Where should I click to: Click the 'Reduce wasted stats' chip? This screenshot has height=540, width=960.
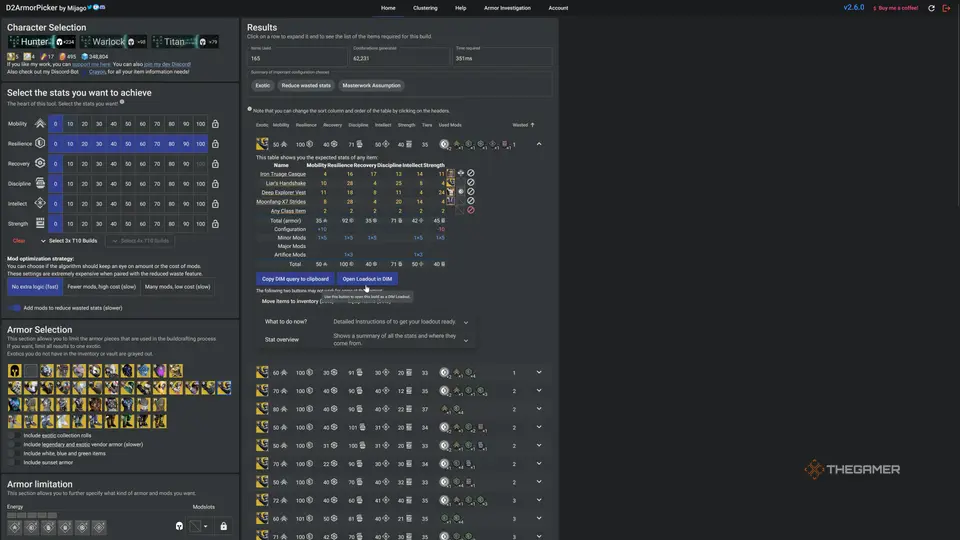[306, 86]
